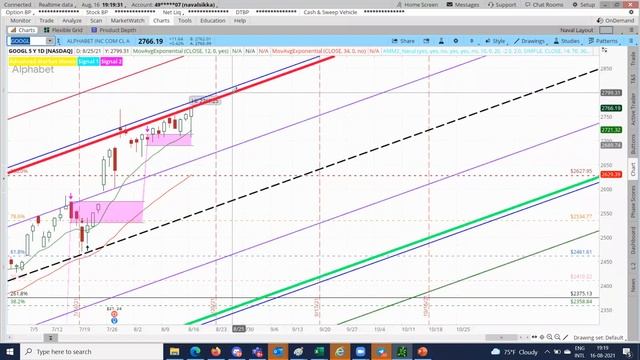Click the zoom in magnifier icon
The height and width of the screenshot is (360, 640).
point(549,337)
